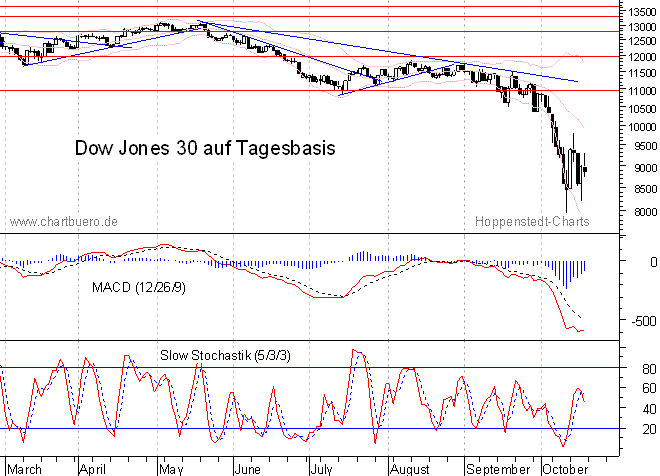This screenshot has height=476, width=660.
Task: Click the 12500 price axis value
Action: [642, 41]
